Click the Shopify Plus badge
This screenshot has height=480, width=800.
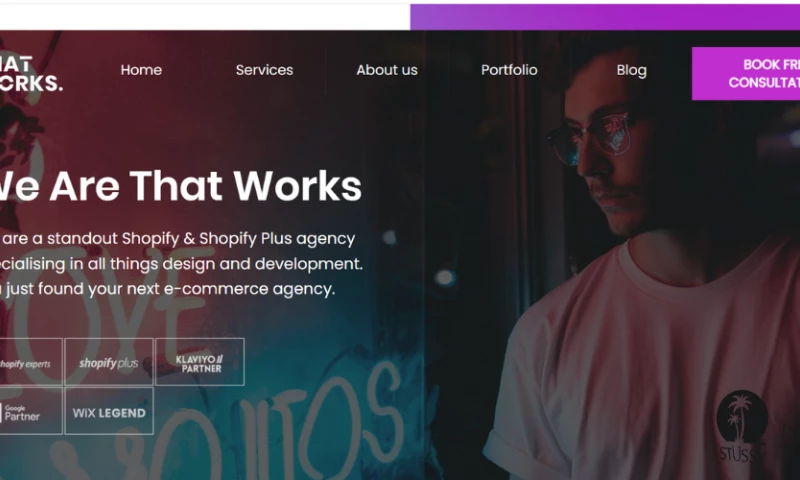coord(109,362)
